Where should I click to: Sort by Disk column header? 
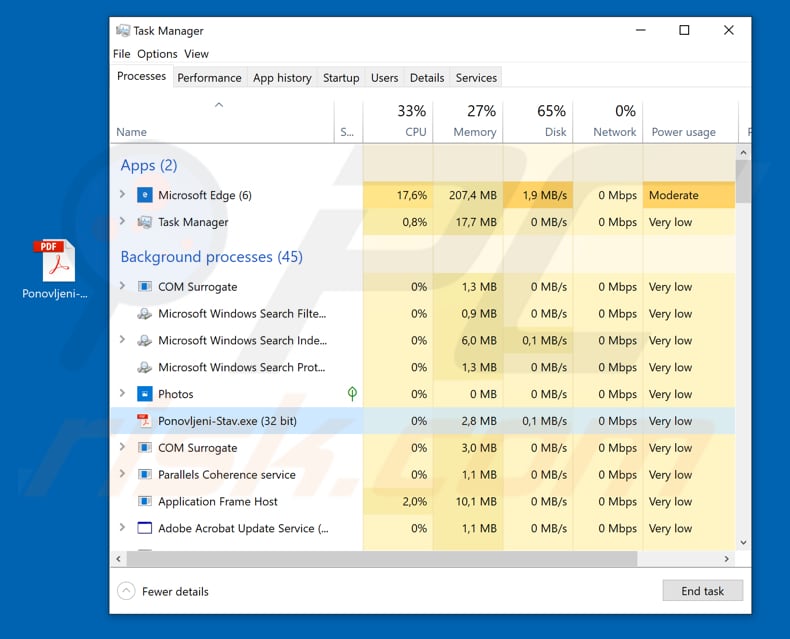538,121
